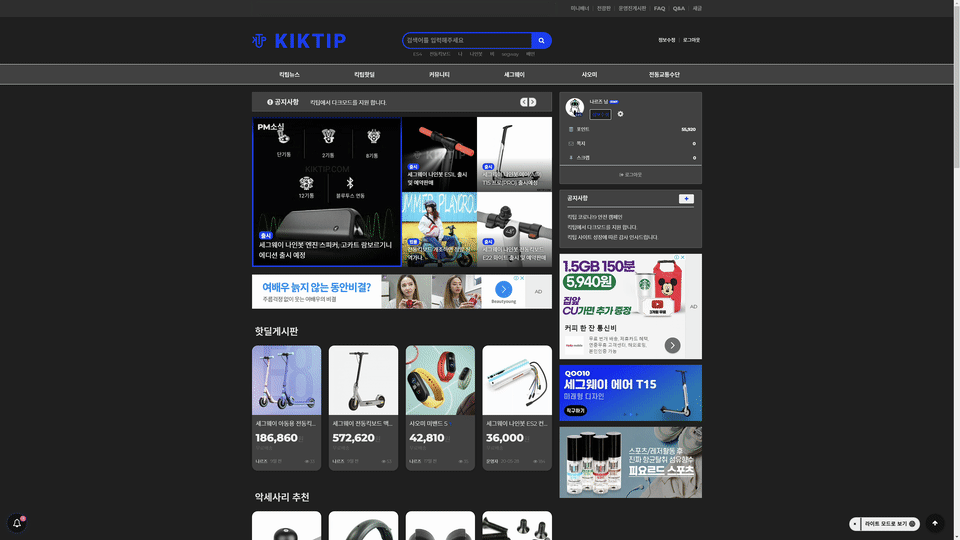960x540 pixels.
Task: Close the 1.5GB mobile plan ad
Action: click(x=683, y=258)
